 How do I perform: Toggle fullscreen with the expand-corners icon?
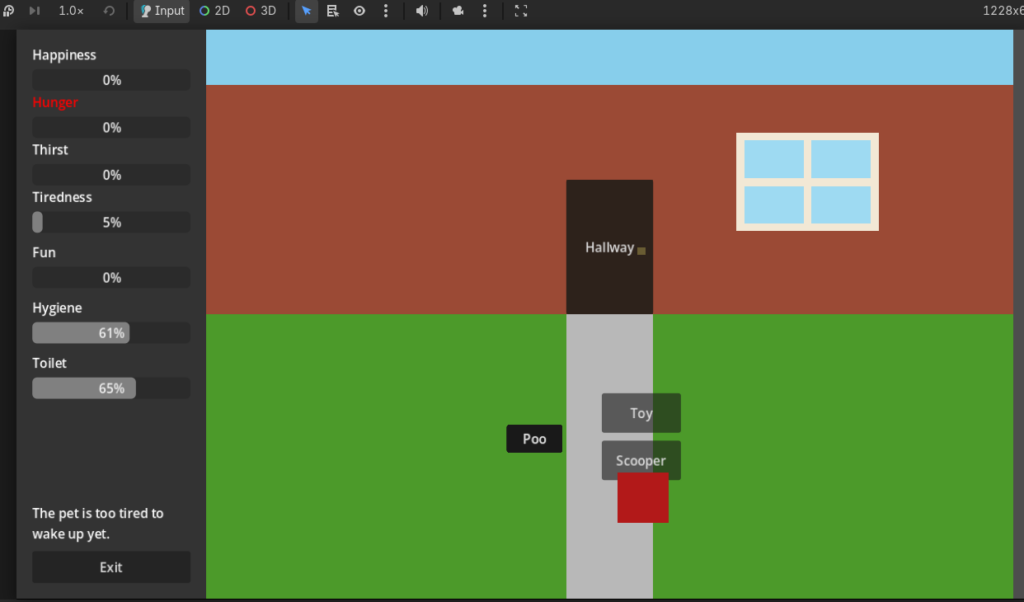click(520, 11)
